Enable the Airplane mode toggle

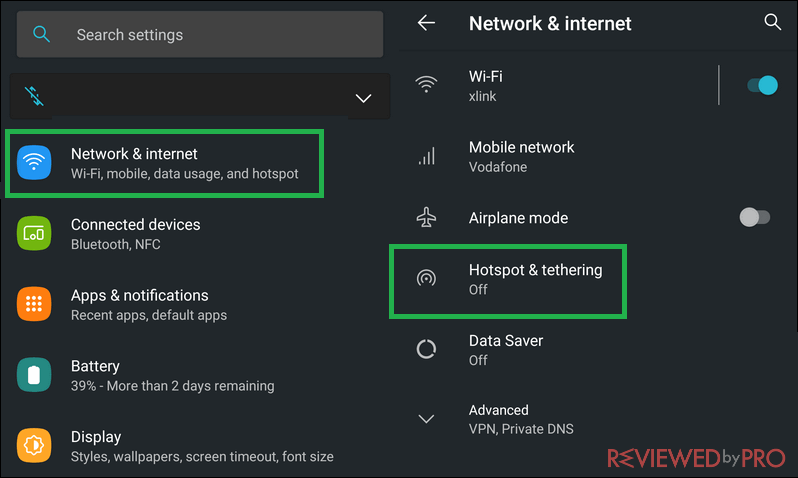click(755, 217)
